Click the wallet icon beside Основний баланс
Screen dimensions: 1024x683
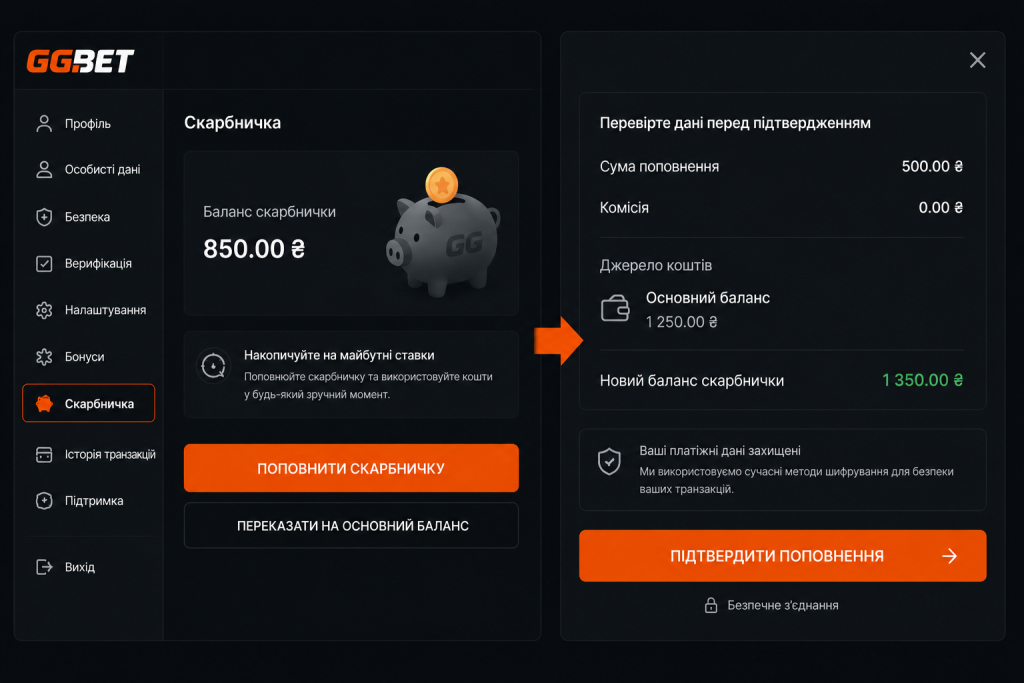(615, 308)
